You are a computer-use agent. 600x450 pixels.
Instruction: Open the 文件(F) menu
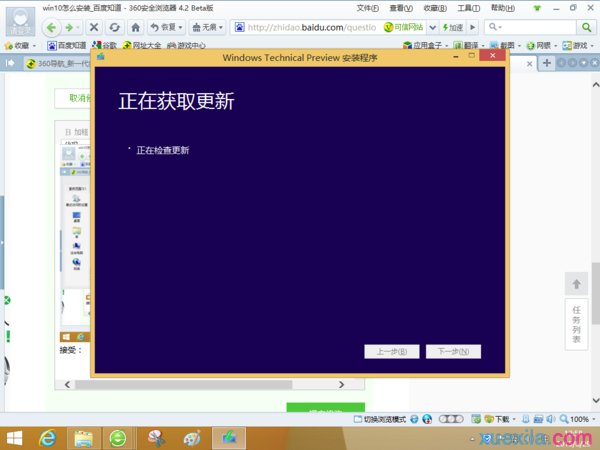tap(367, 8)
